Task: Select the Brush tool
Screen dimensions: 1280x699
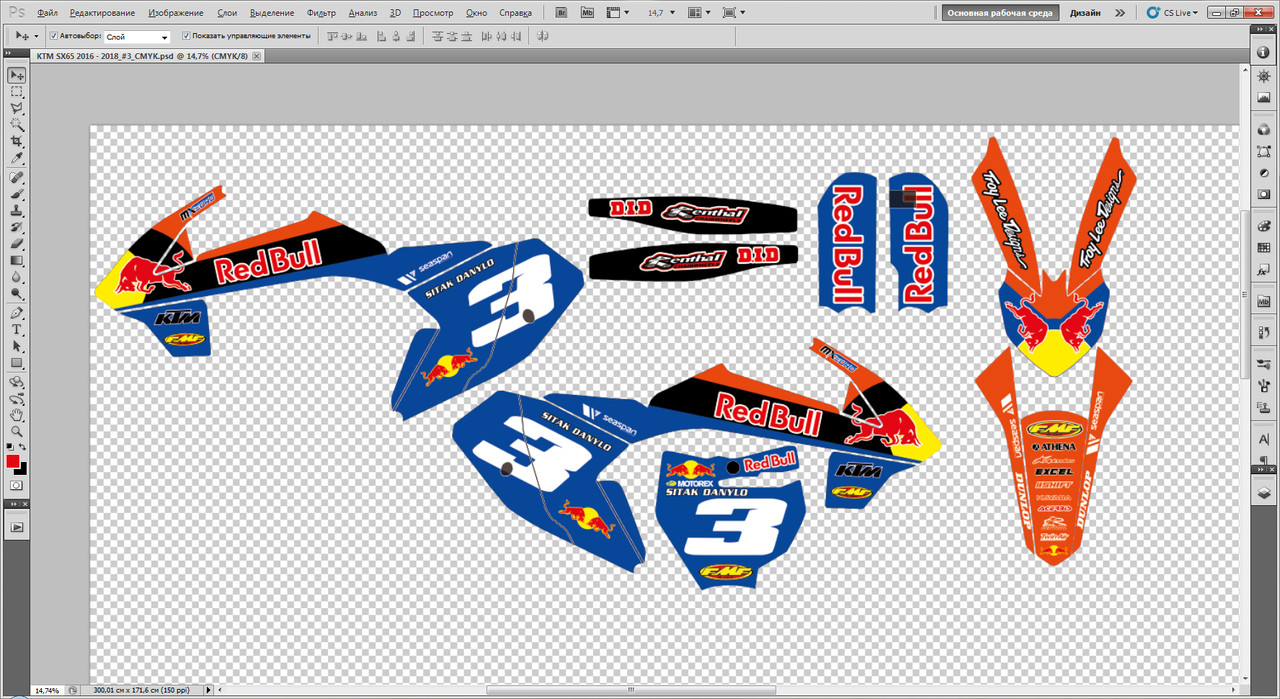Action: (x=17, y=194)
